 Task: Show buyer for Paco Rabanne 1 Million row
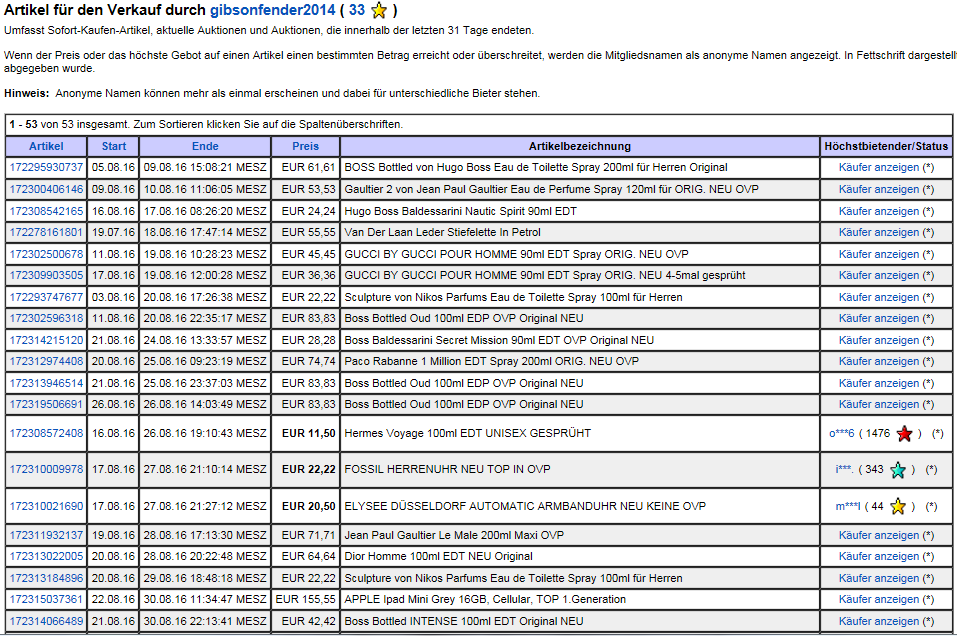tap(879, 361)
